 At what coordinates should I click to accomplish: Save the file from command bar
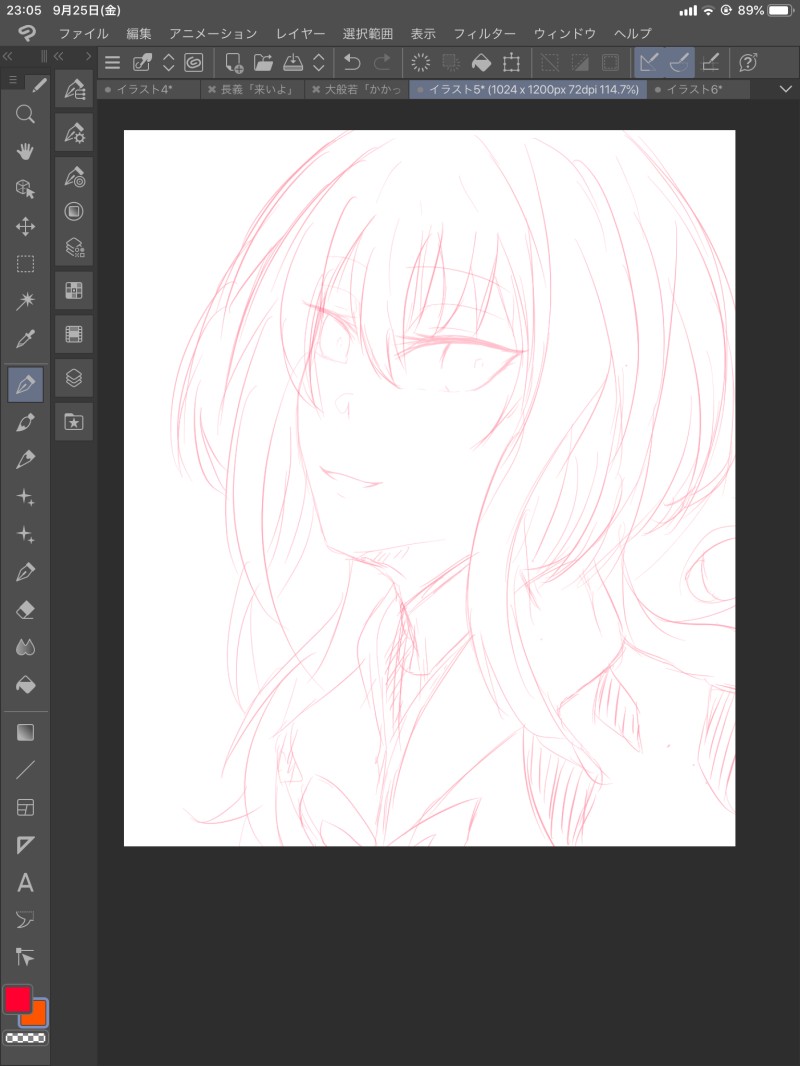(x=292, y=63)
